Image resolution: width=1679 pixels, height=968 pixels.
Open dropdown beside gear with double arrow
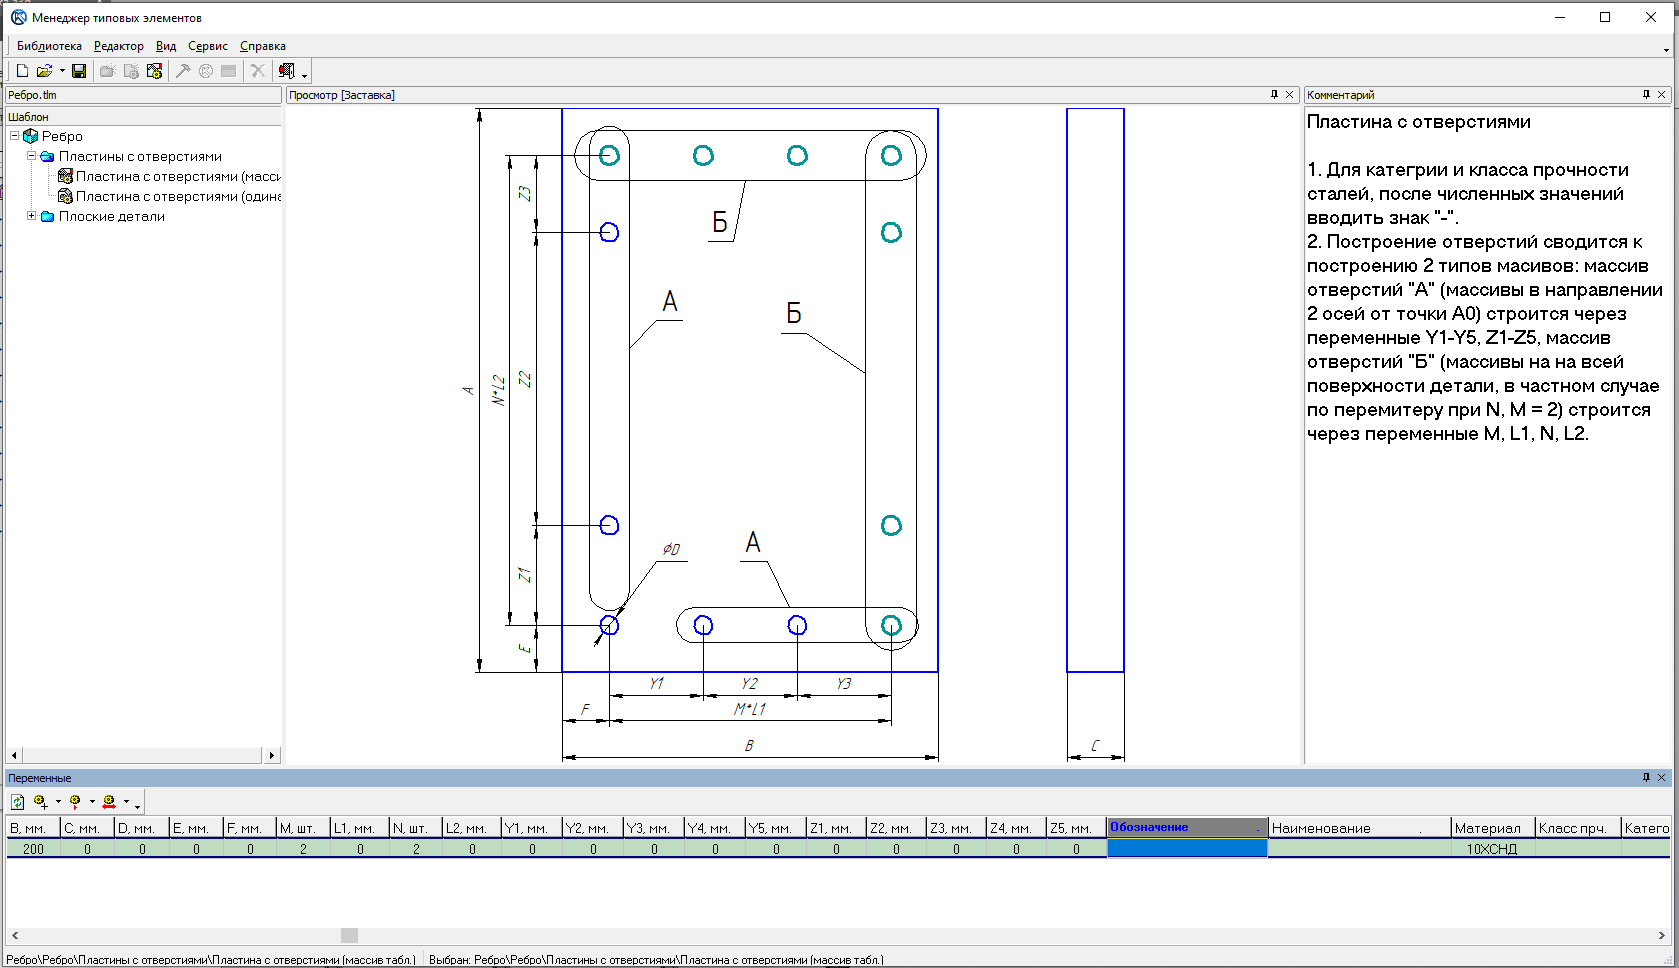coord(126,802)
